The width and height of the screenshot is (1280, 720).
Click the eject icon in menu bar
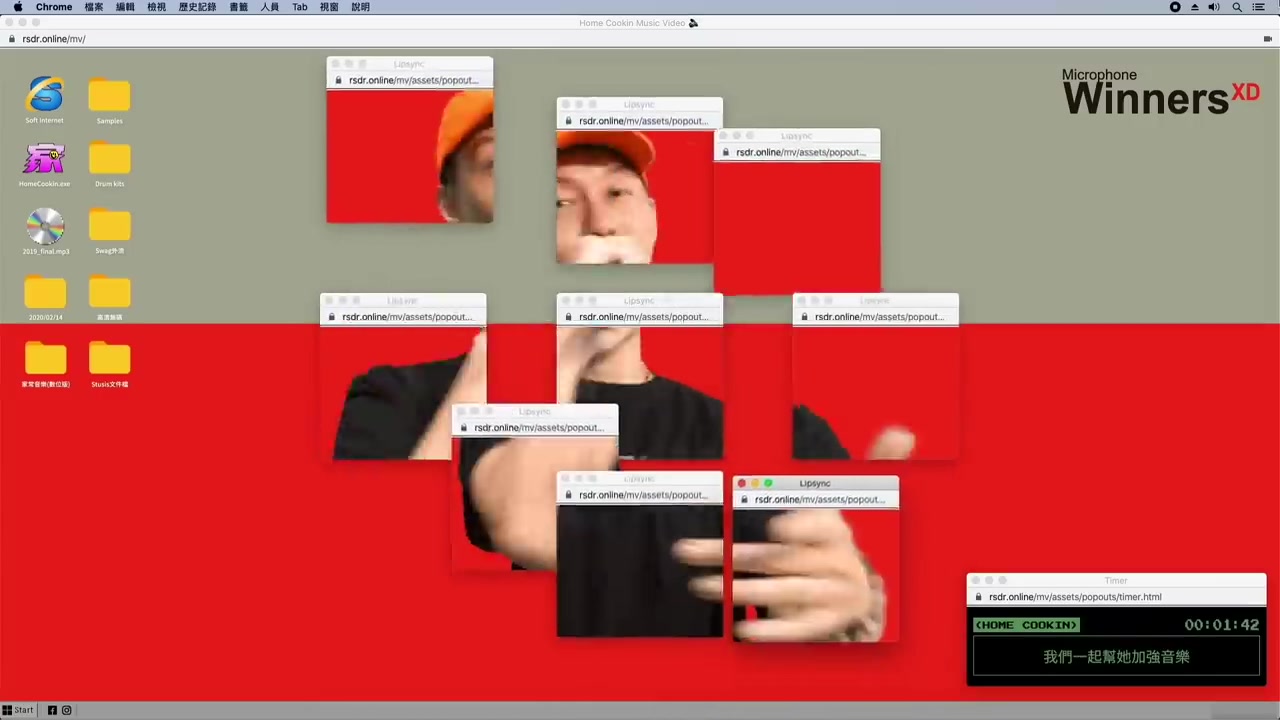(1194, 7)
